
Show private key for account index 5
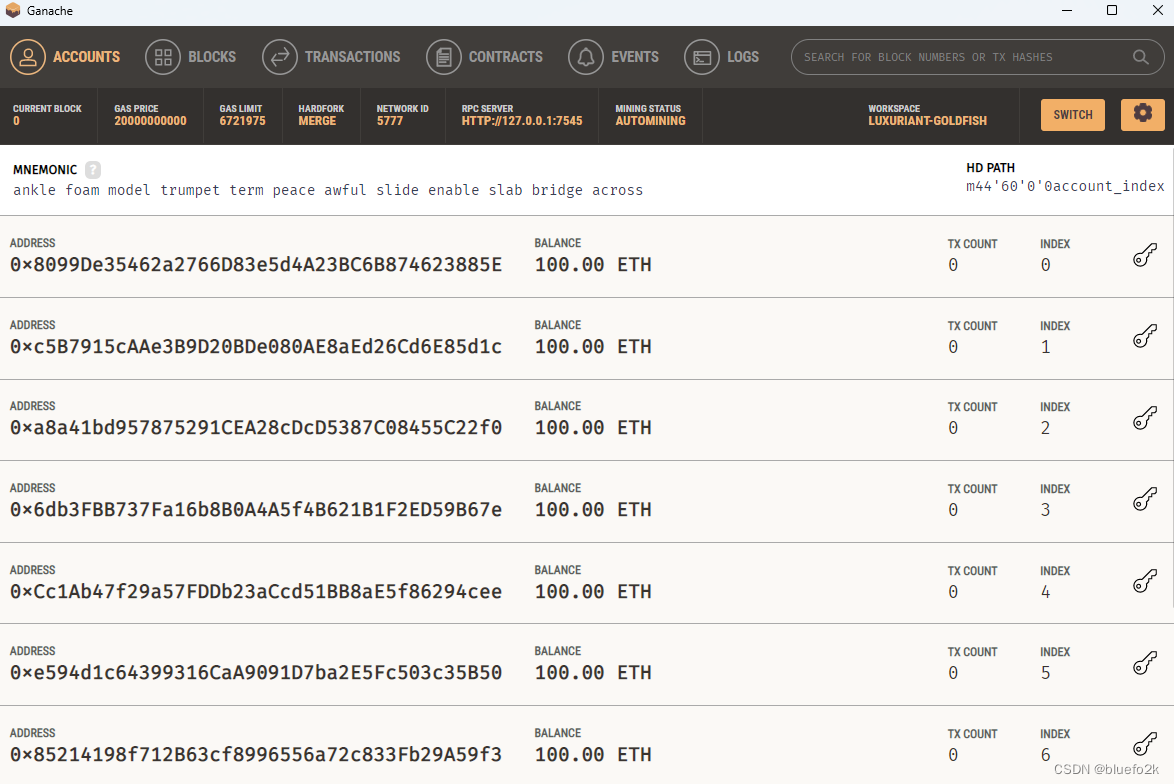[1145, 663]
